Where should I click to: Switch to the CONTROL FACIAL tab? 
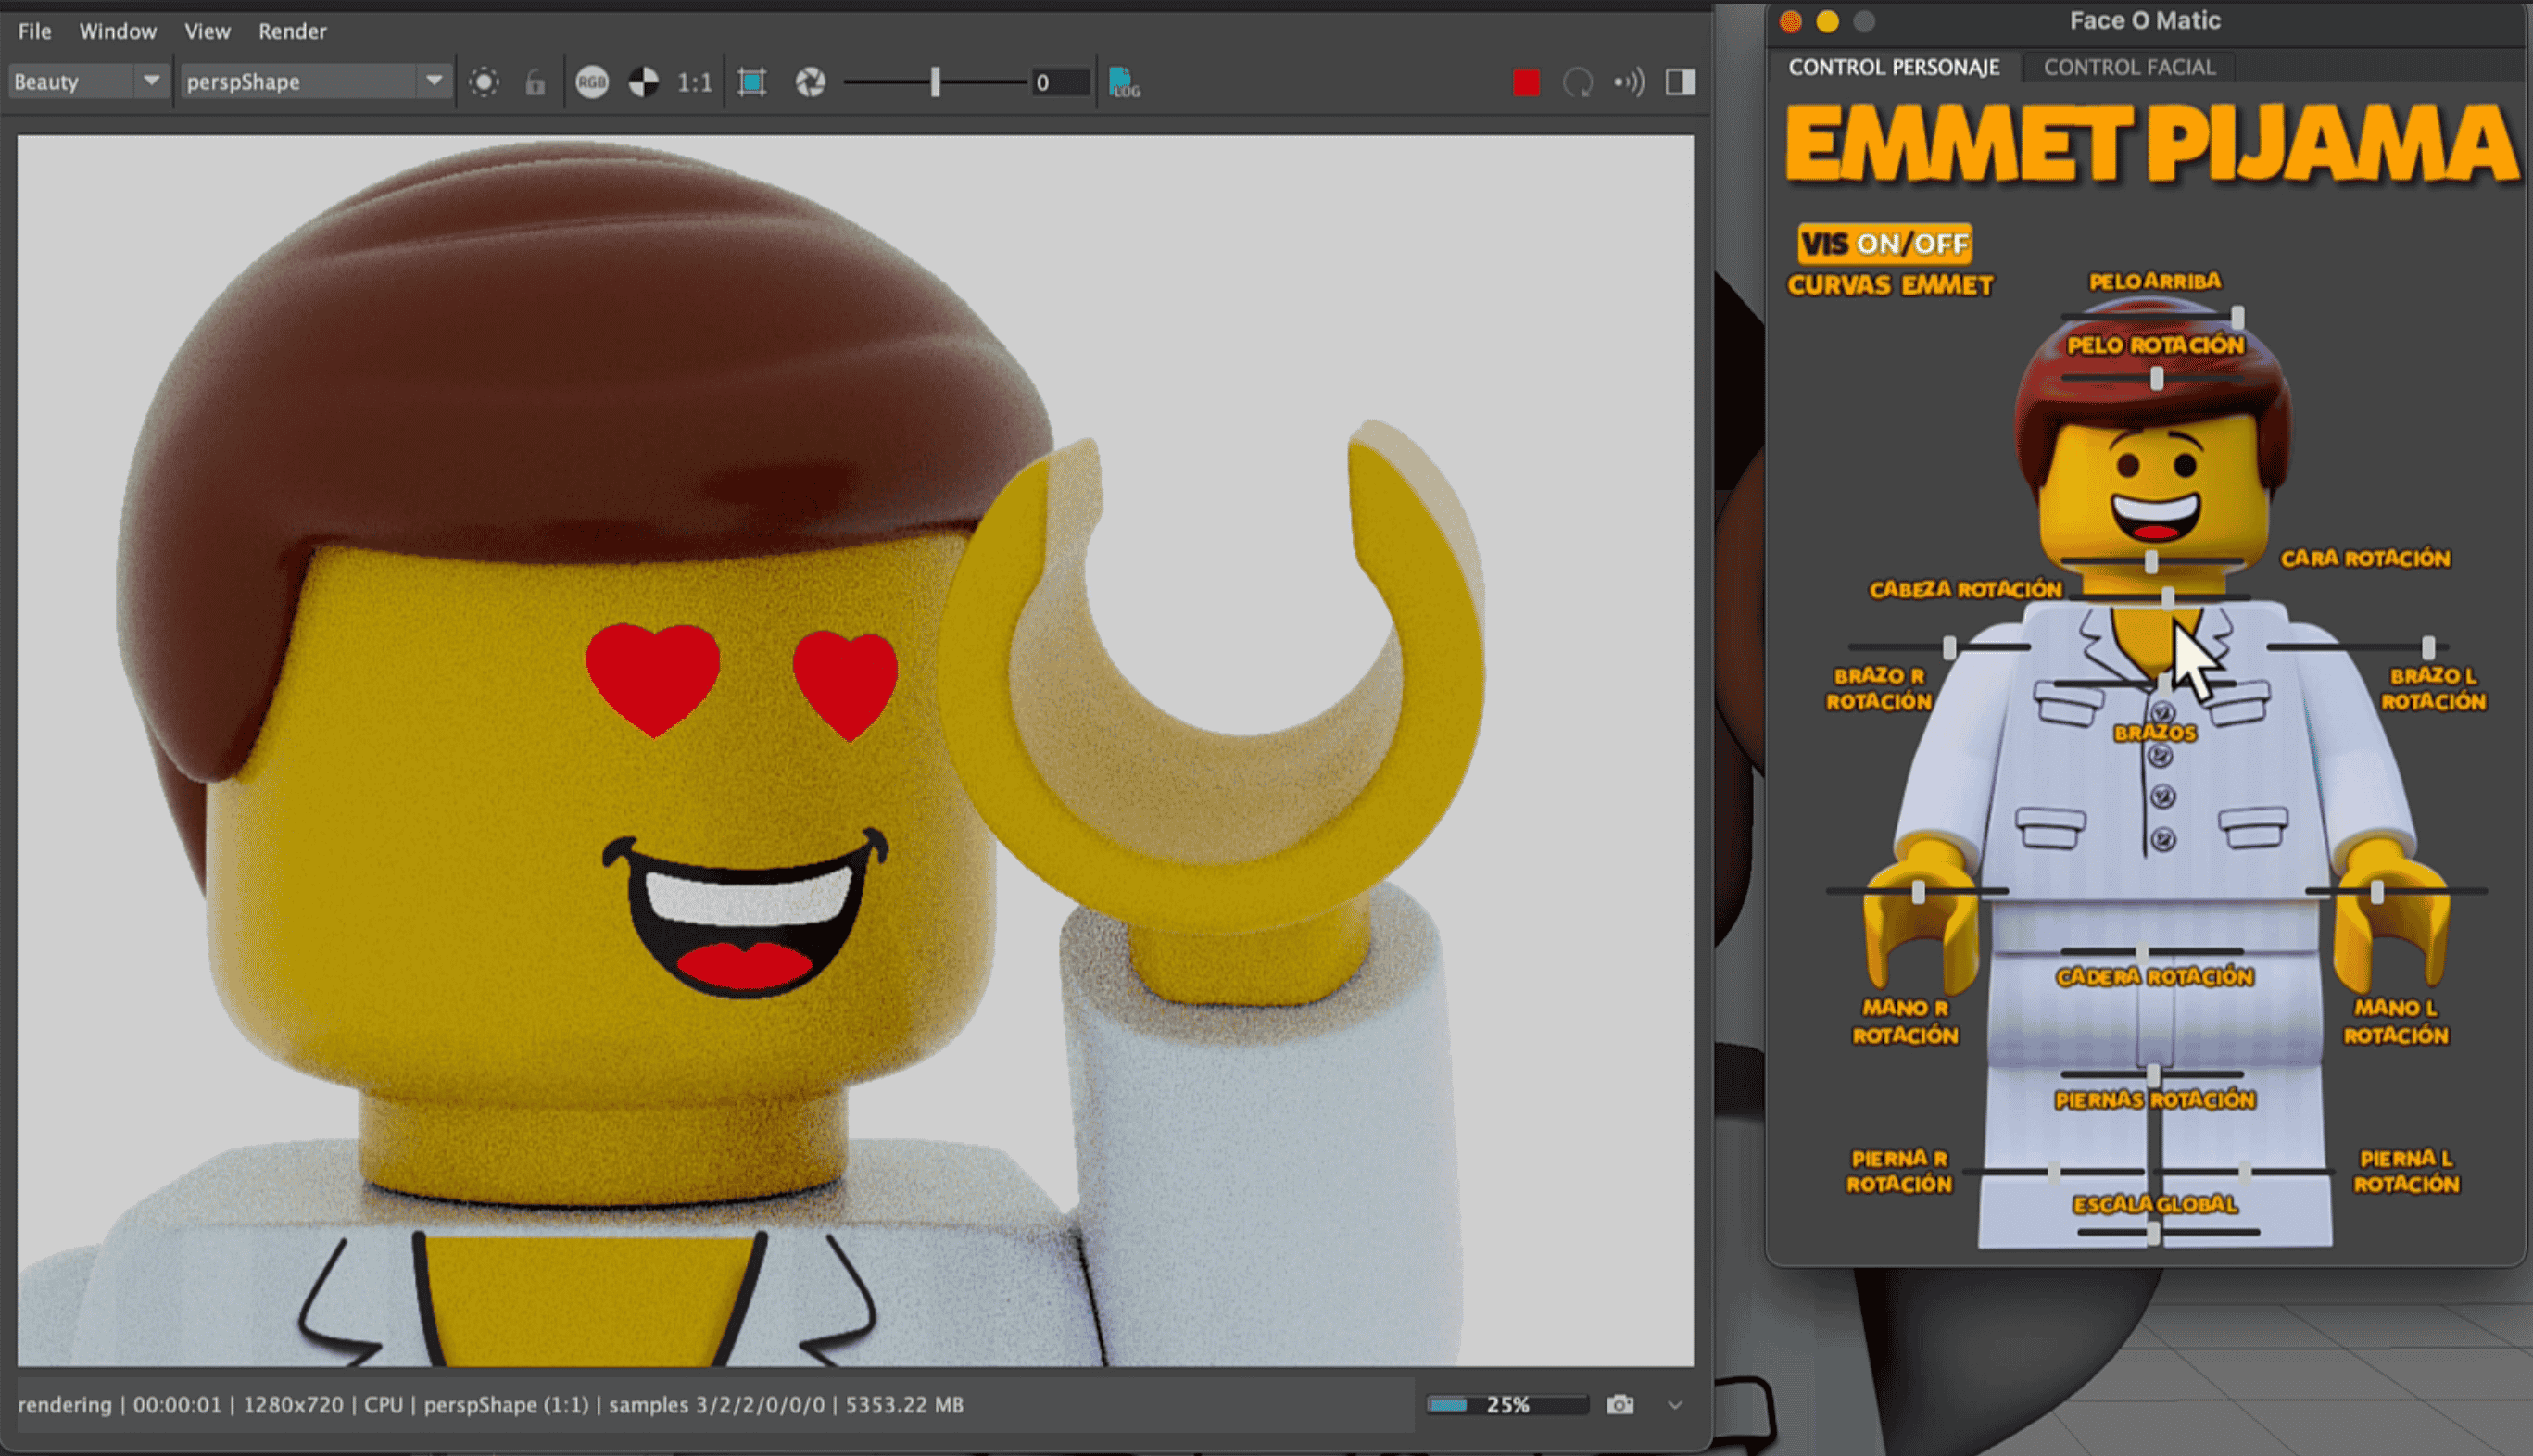click(2129, 67)
